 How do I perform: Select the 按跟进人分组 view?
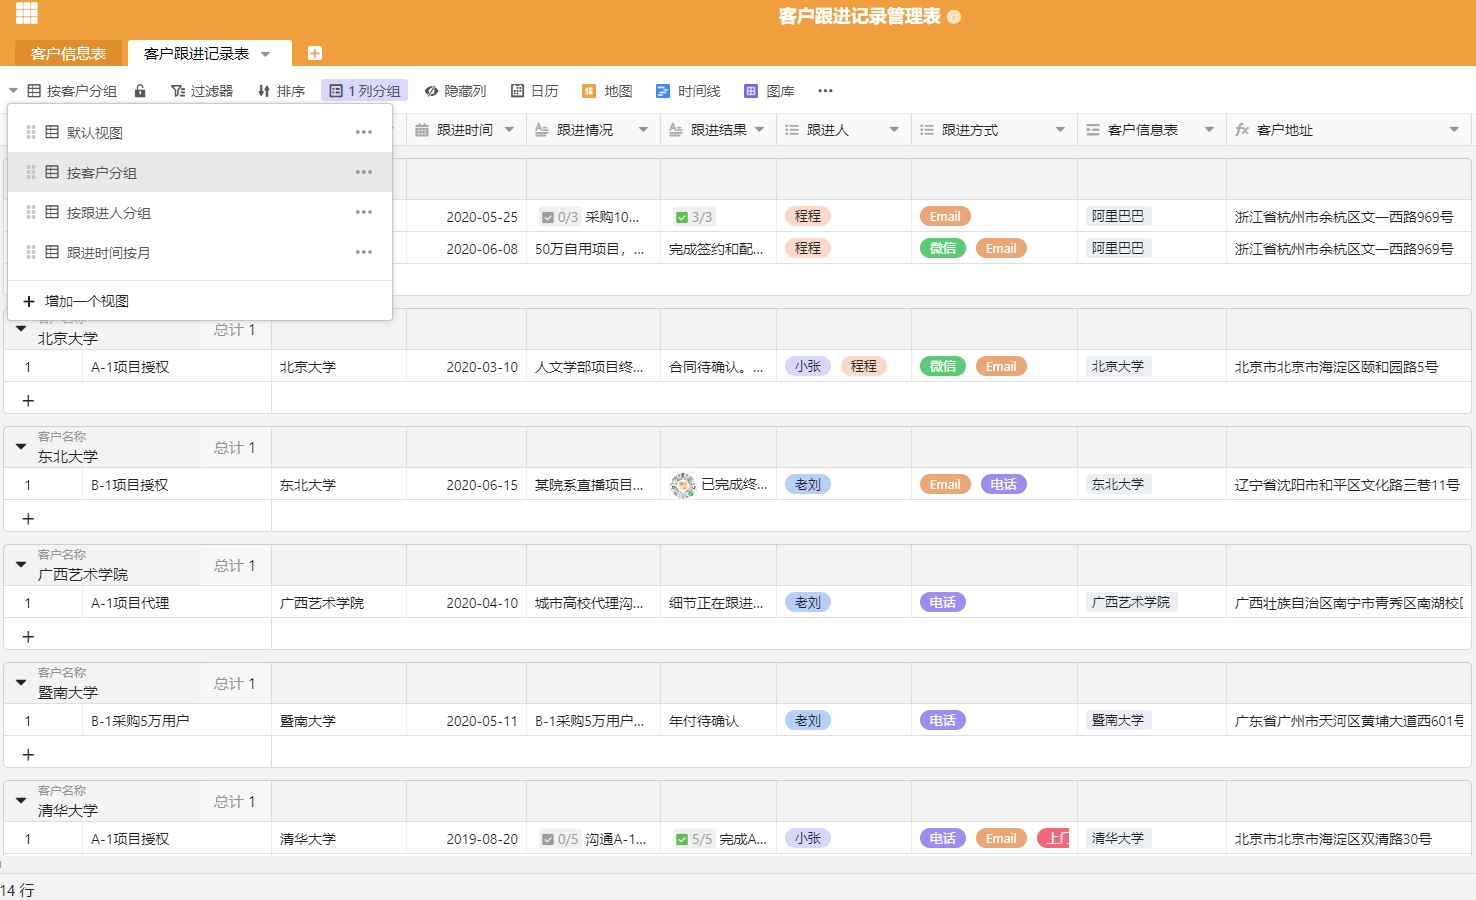point(200,212)
